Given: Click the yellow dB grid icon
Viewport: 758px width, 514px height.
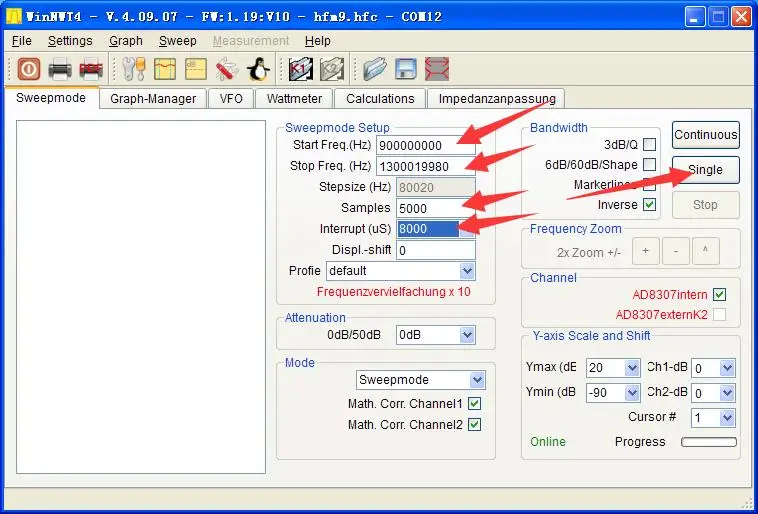Looking at the screenshot, I should 196,69.
